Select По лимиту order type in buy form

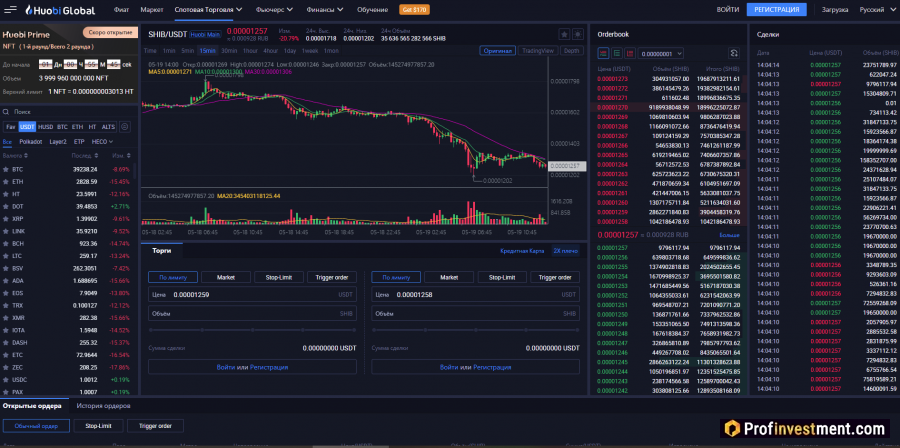click(x=173, y=278)
